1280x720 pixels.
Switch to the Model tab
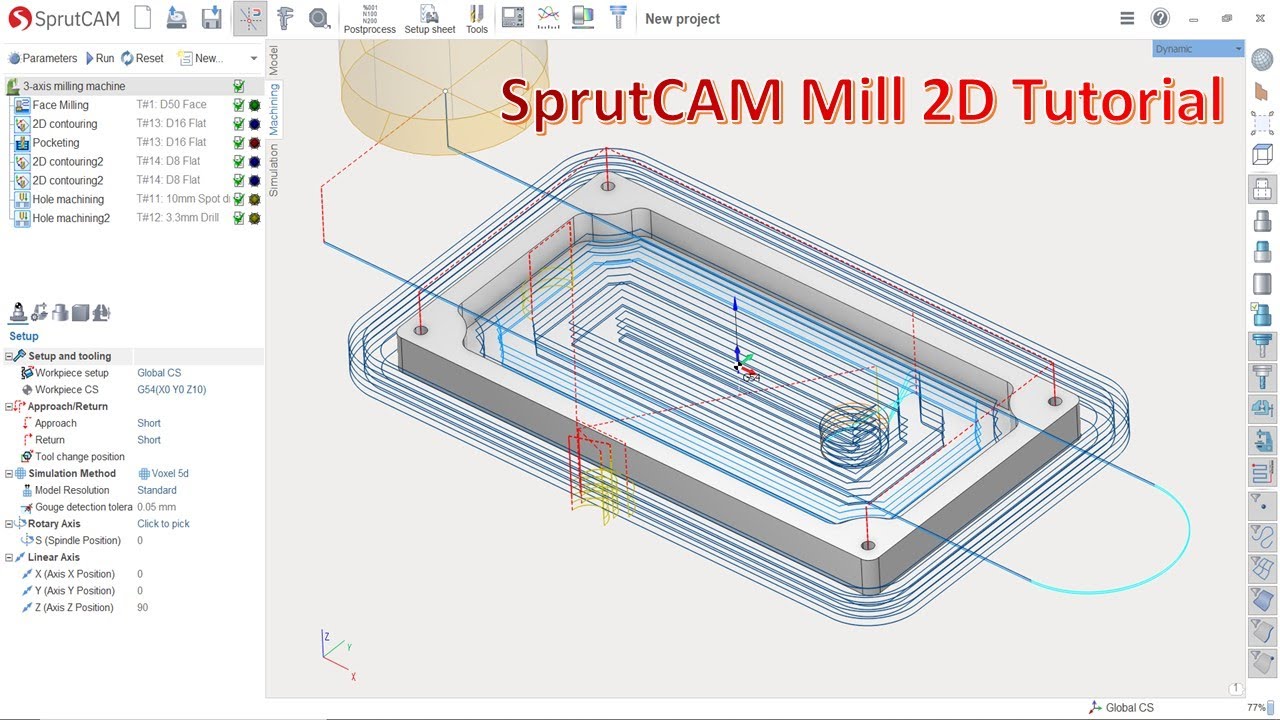pyautogui.click(x=274, y=59)
